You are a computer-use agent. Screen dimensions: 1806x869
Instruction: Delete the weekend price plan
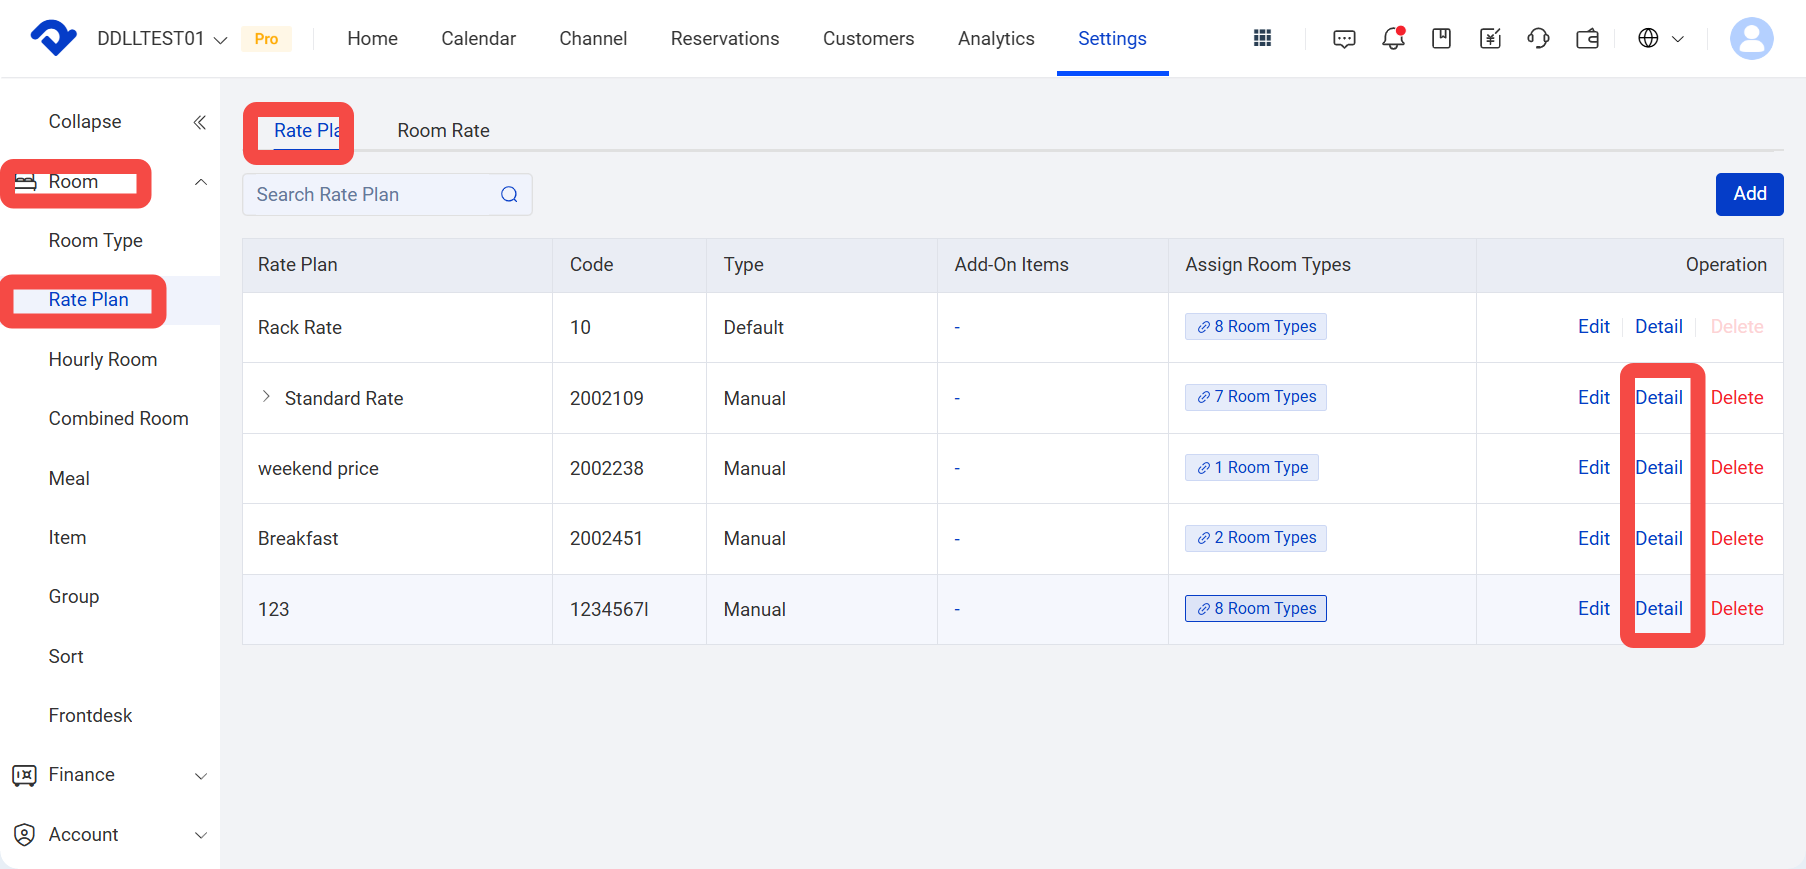(x=1736, y=468)
